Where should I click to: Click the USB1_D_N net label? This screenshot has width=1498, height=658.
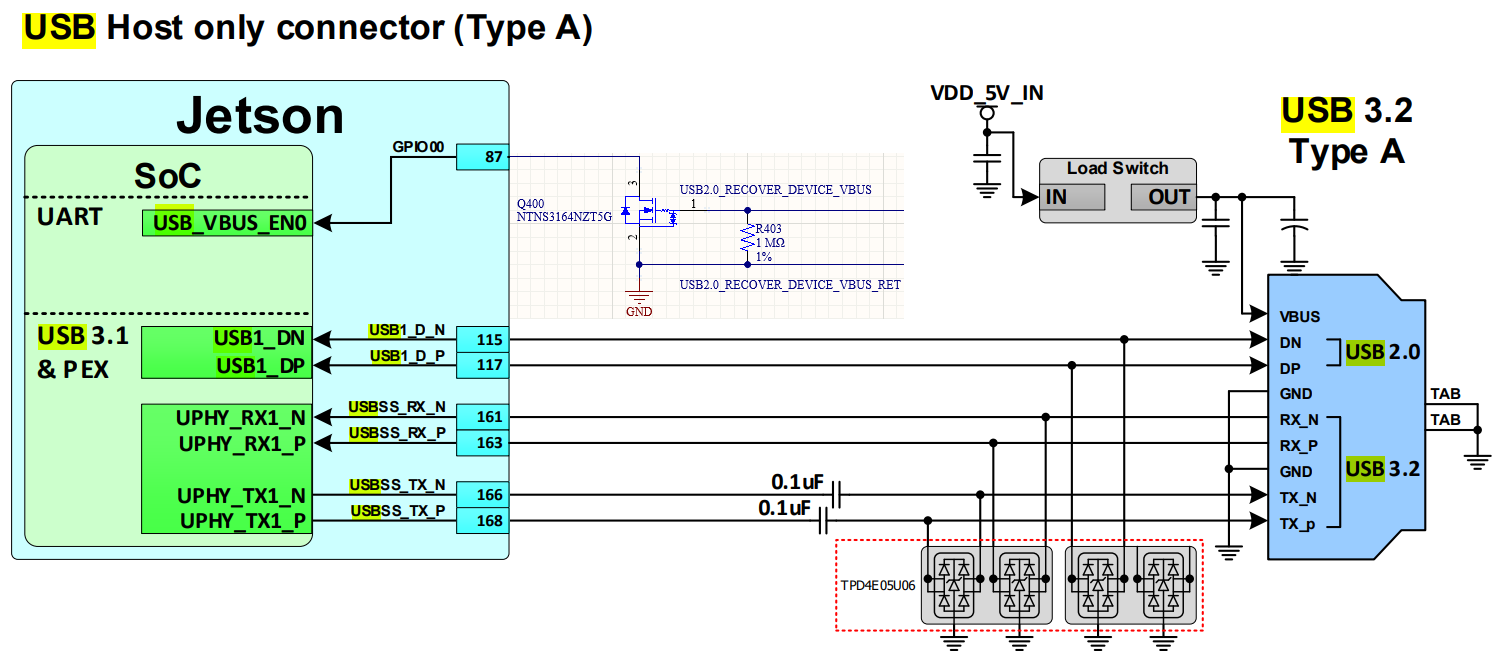[x=409, y=330]
